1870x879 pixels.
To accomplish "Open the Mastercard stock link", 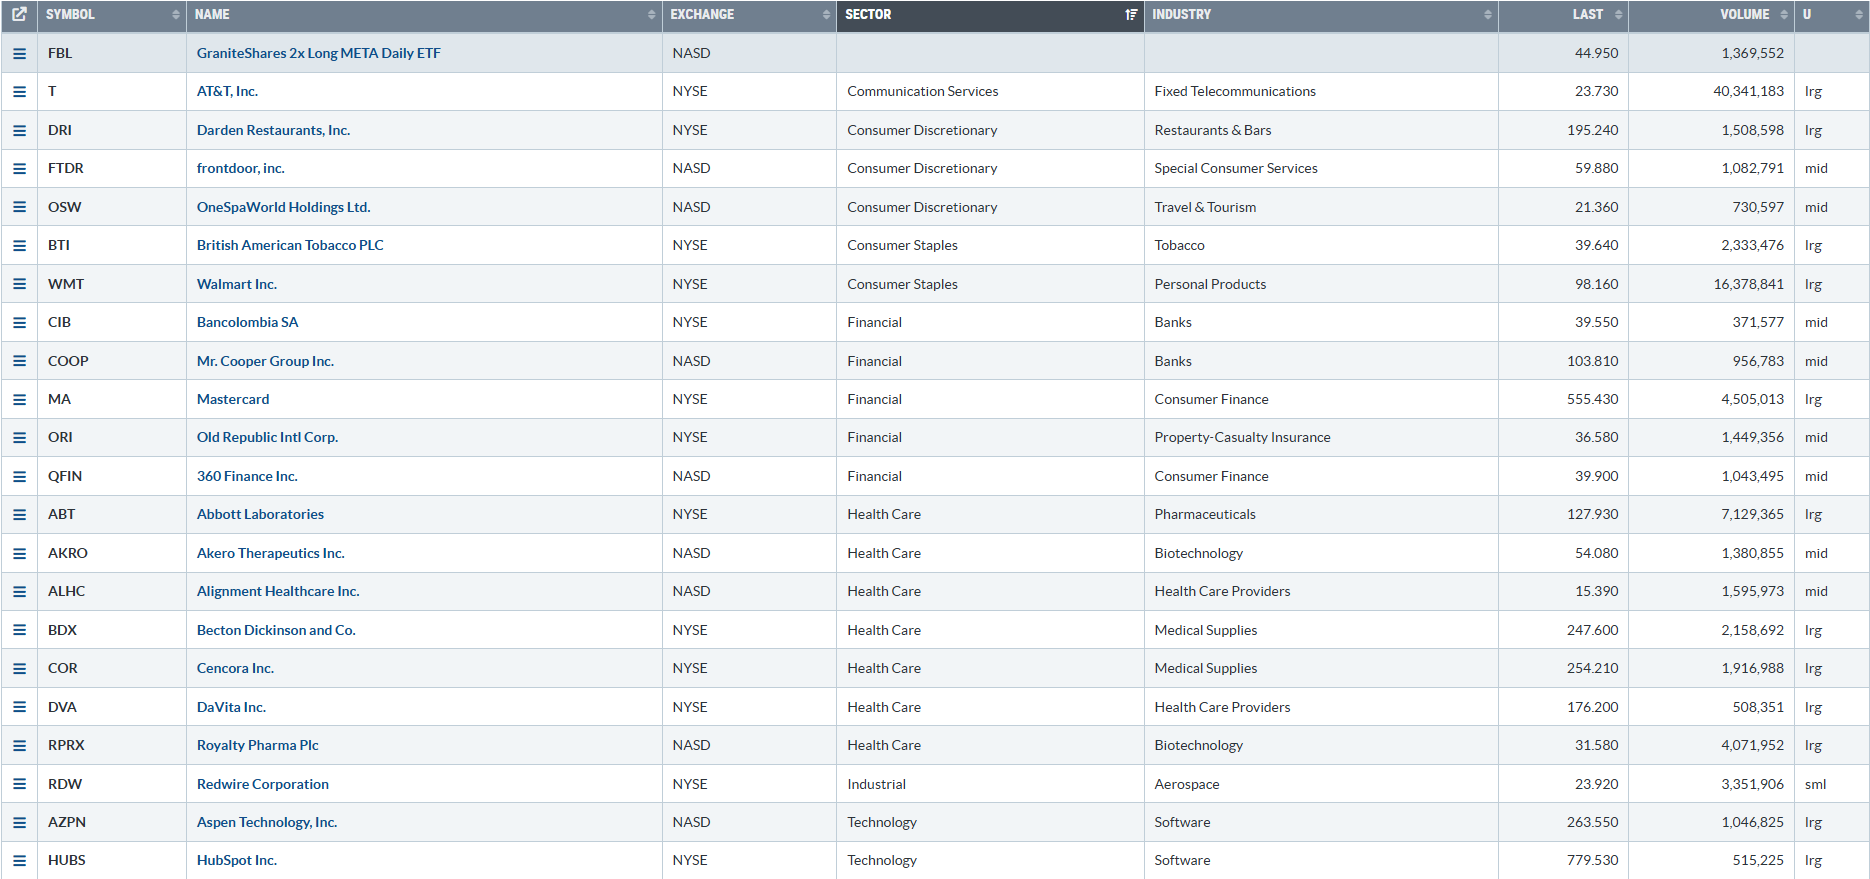I will coord(233,399).
